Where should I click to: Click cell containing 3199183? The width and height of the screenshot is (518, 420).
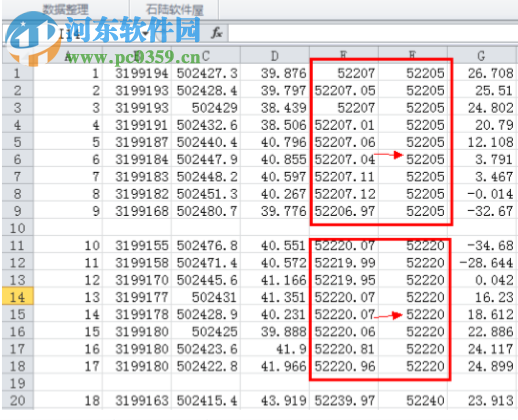(x=137, y=177)
